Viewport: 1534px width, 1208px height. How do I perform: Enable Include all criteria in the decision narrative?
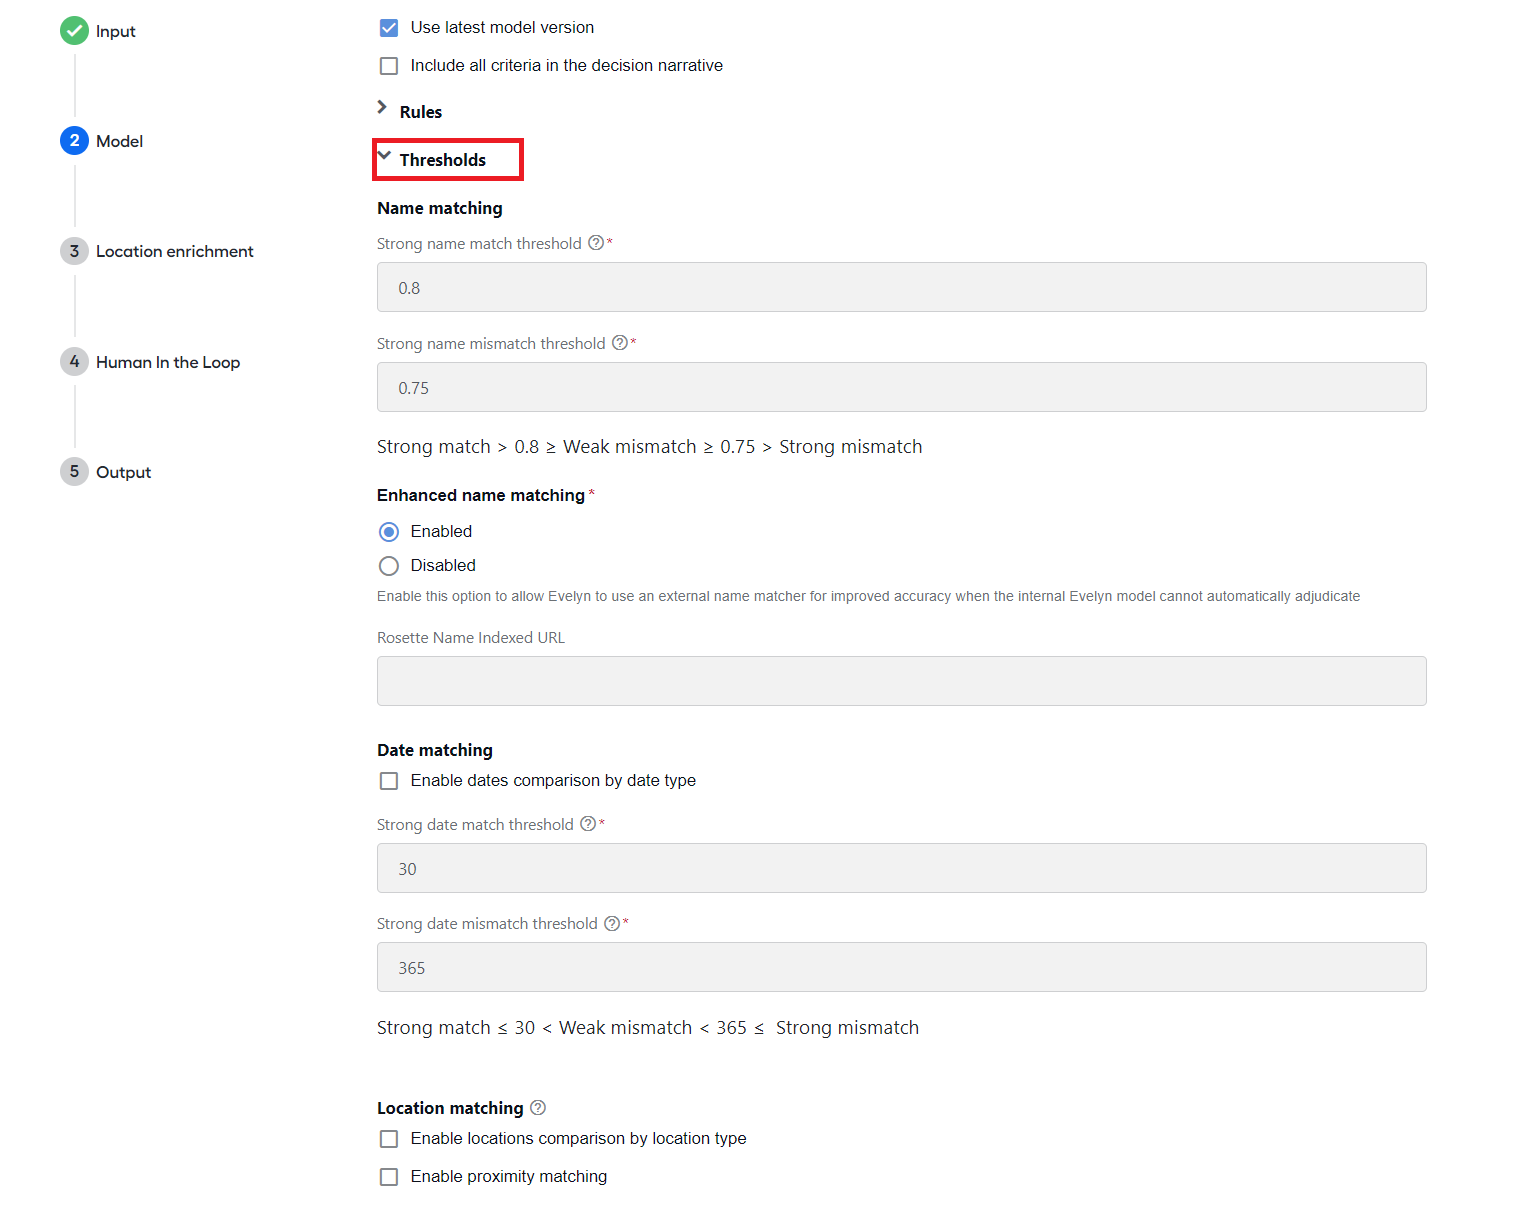[x=389, y=66]
